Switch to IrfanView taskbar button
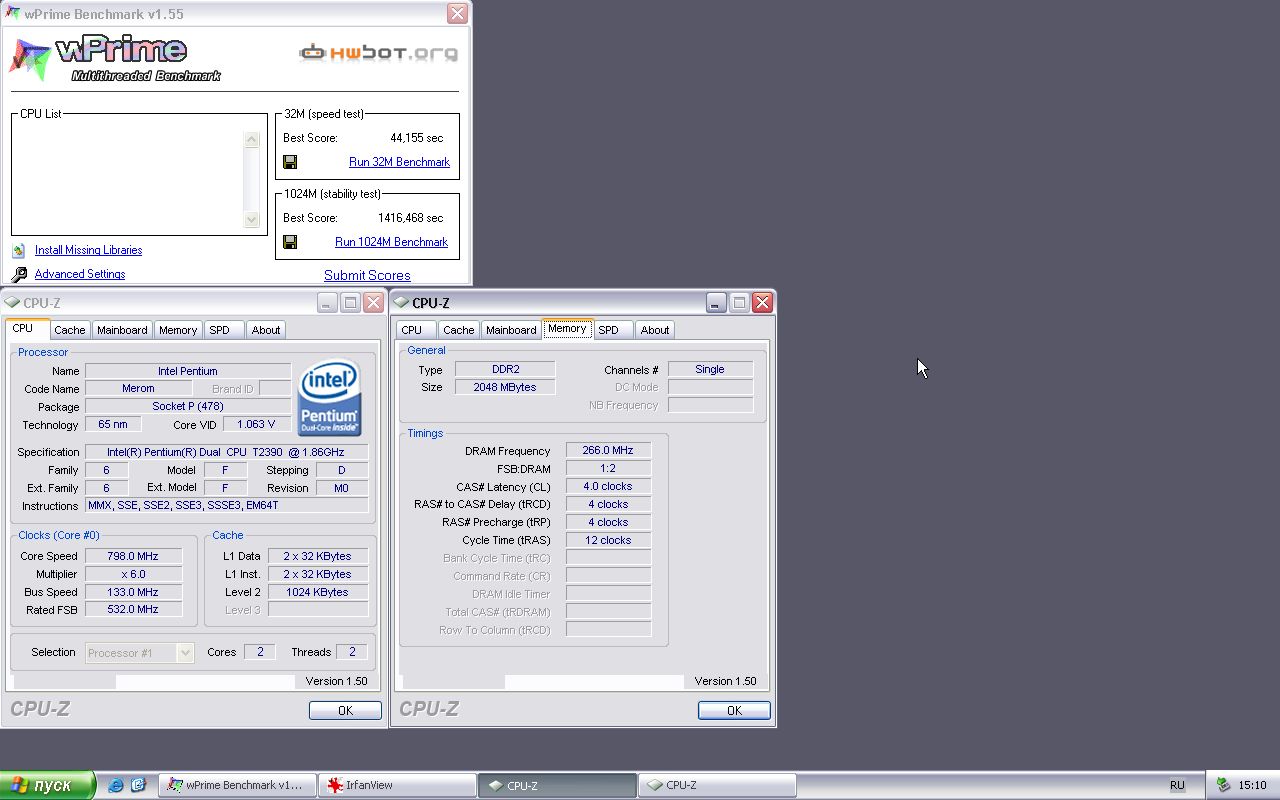 [398, 785]
